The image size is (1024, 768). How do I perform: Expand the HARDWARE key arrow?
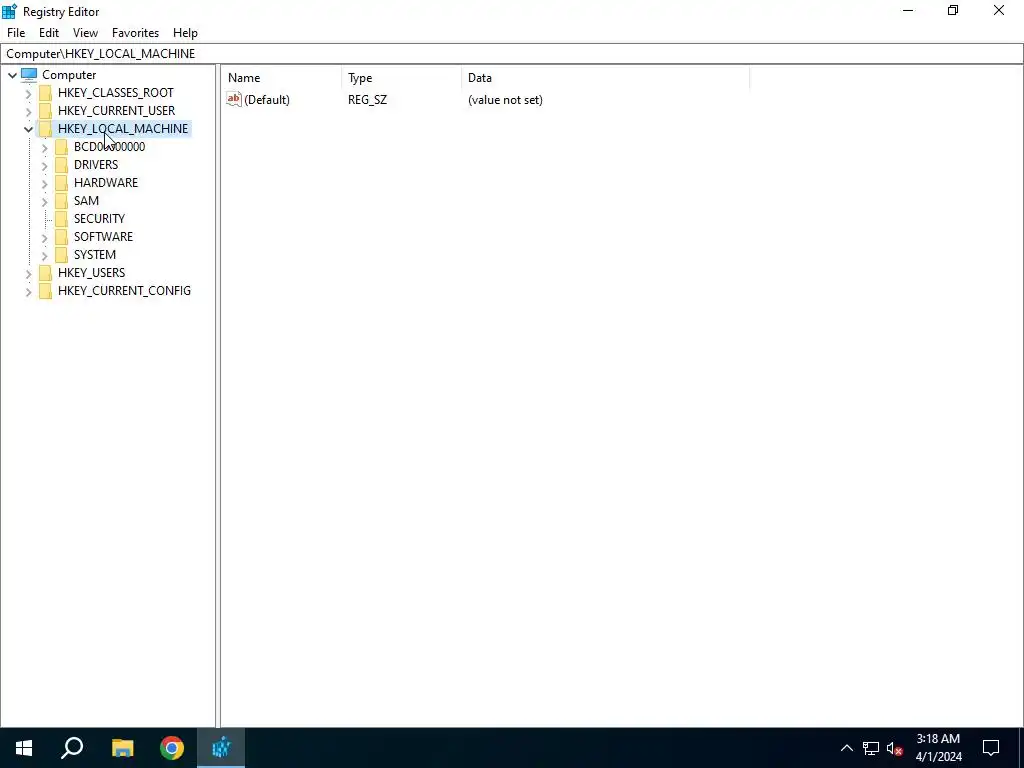pos(44,183)
